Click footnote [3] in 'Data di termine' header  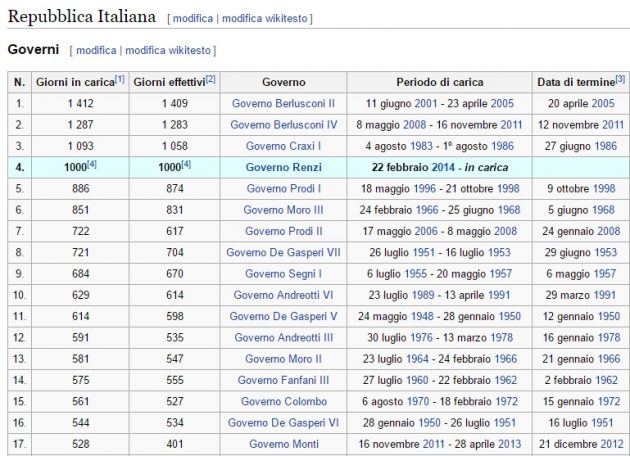(x=620, y=78)
